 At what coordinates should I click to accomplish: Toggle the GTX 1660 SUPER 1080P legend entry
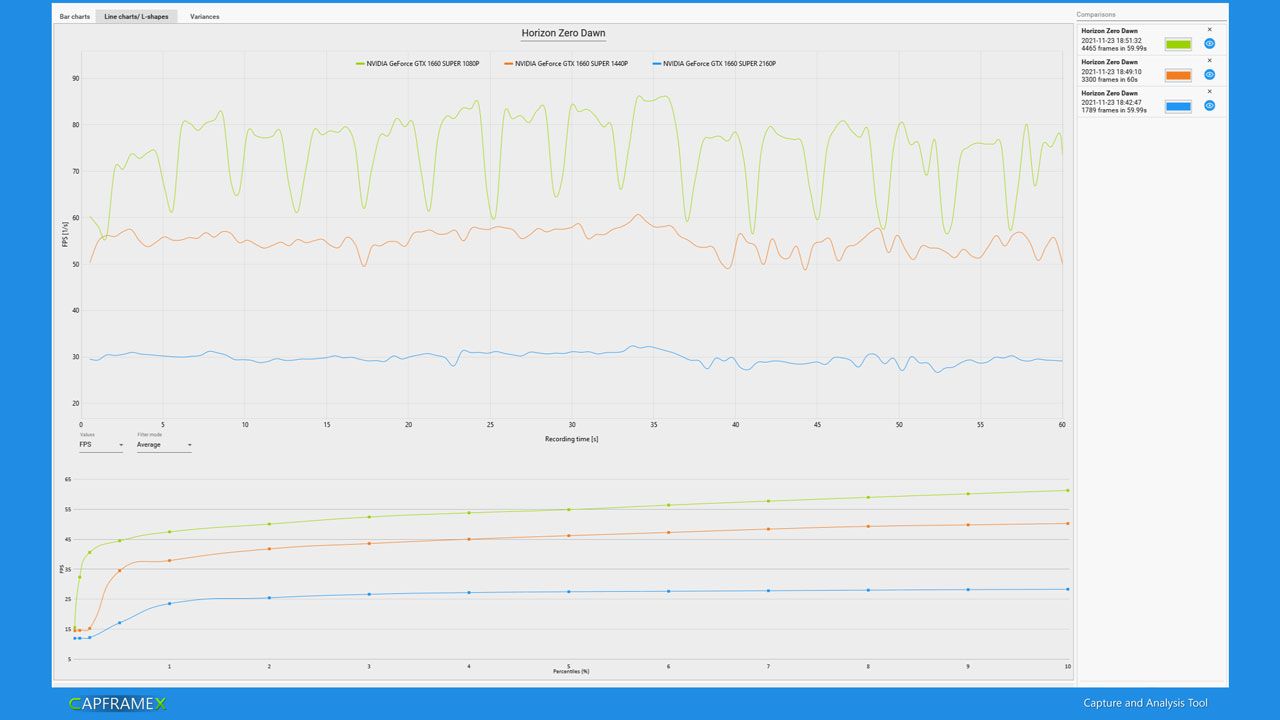[x=417, y=64]
